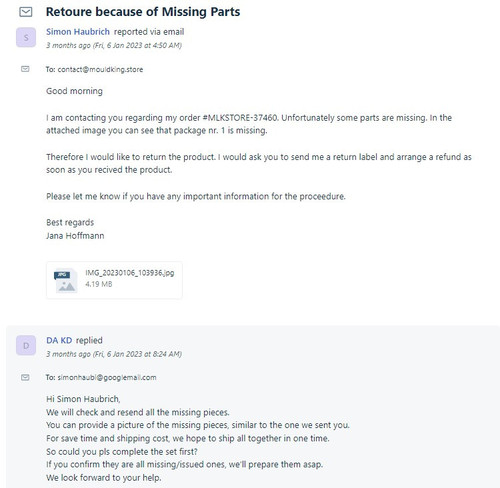The image size is (500, 488).
Task: Open DA KD agent profile link
Action: tap(59, 340)
